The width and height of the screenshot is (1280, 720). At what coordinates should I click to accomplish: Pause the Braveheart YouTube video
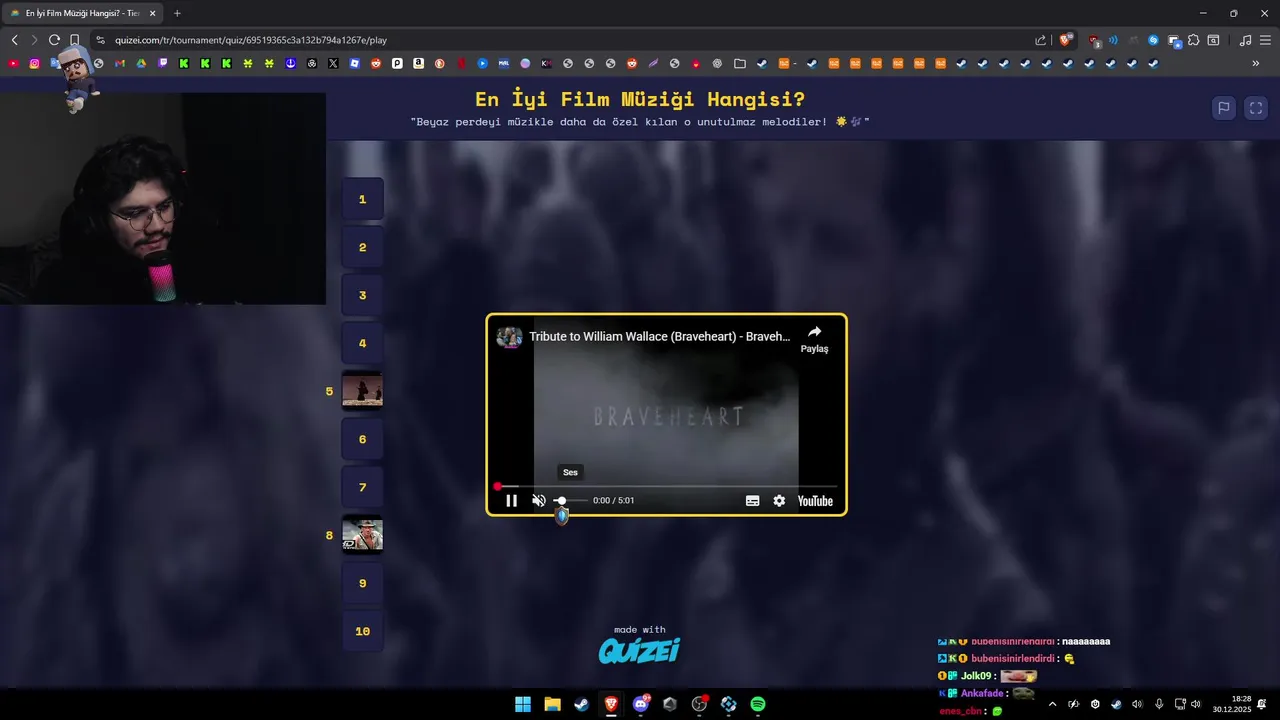click(x=511, y=501)
